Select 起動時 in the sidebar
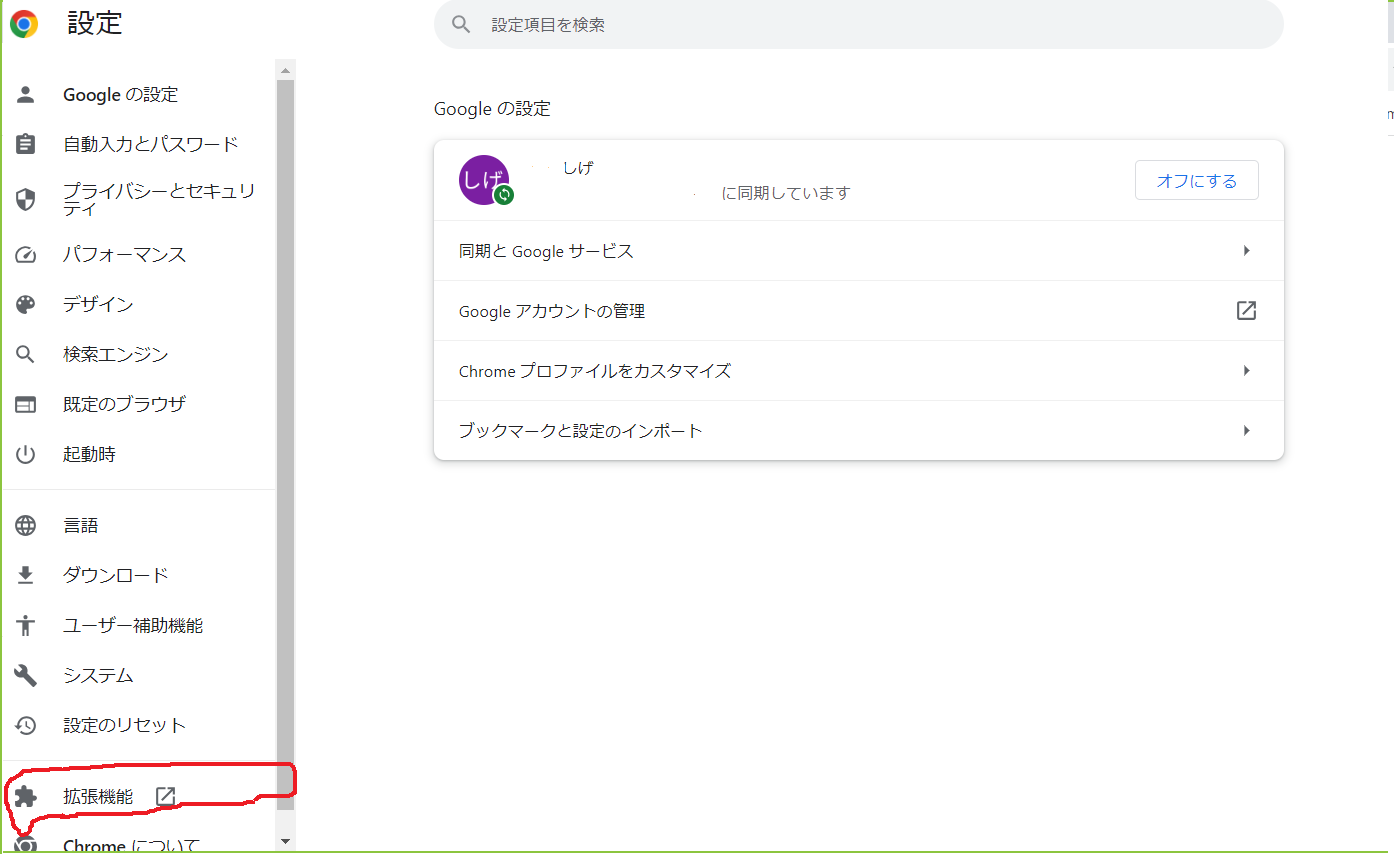Image resolution: width=1394 pixels, height=854 pixels. tap(89, 455)
